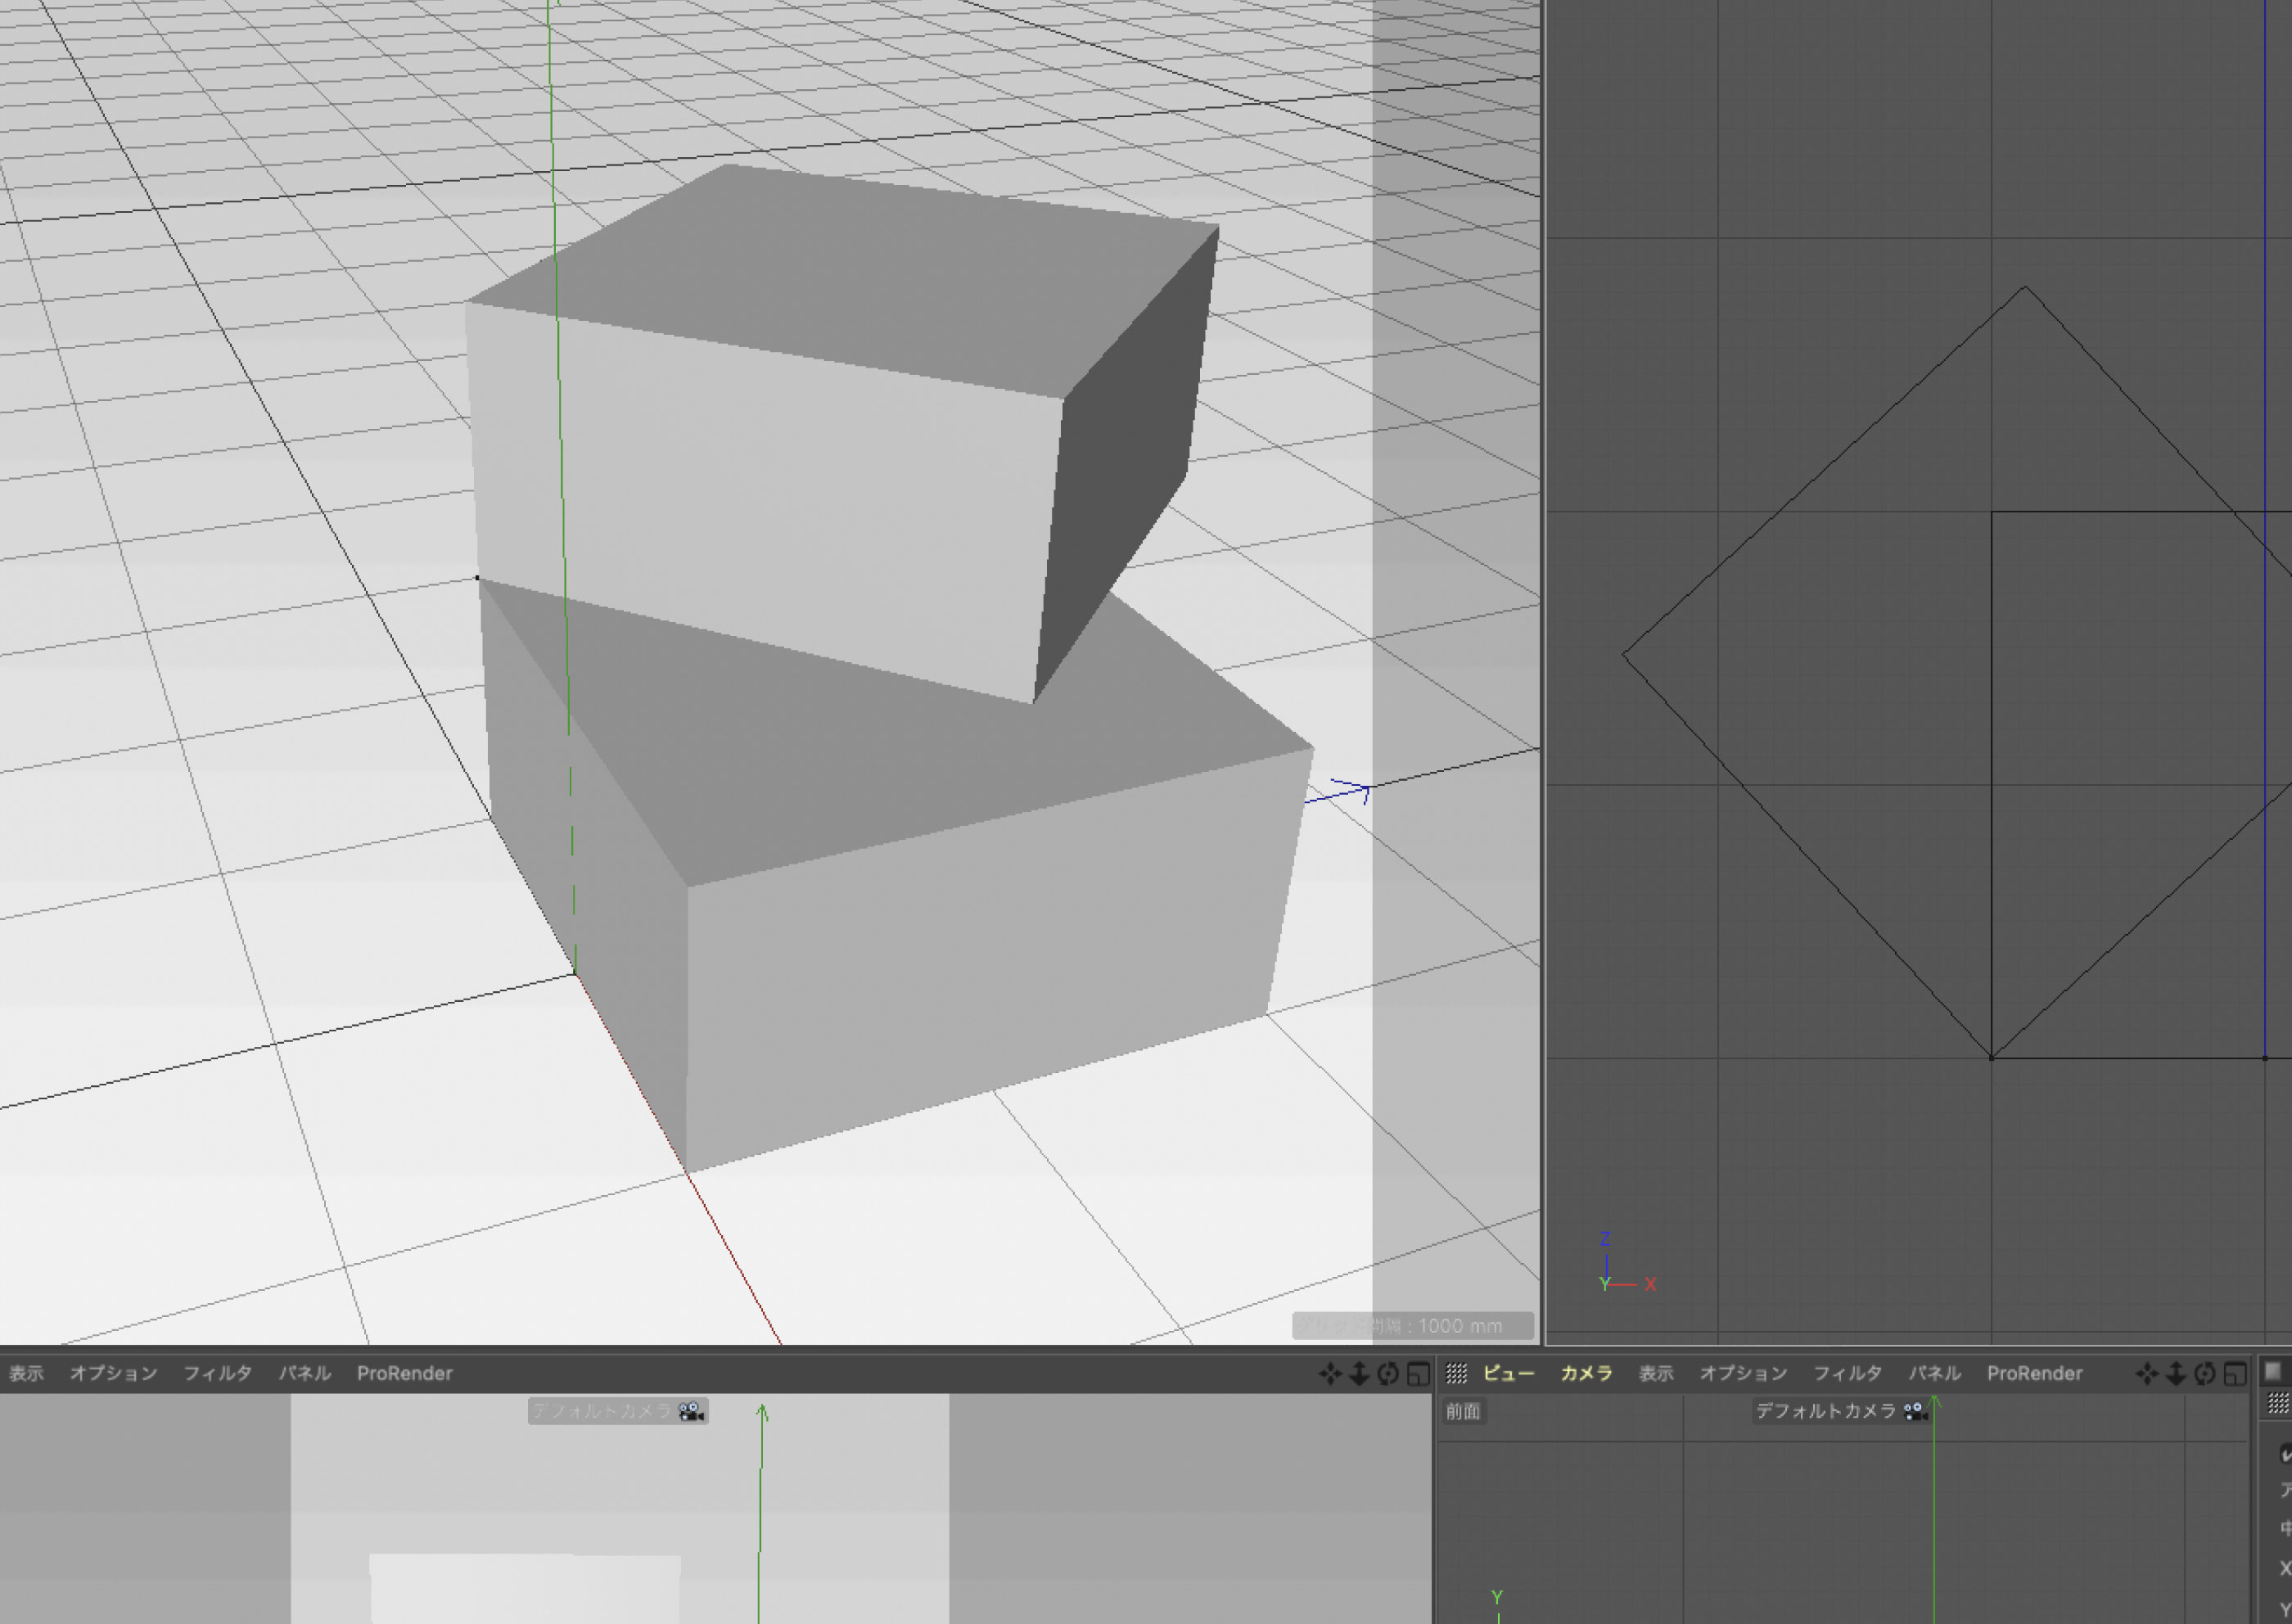The width and height of the screenshot is (2292, 1624).
Task: Open the カメラ menu
Action: click(x=1586, y=1374)
